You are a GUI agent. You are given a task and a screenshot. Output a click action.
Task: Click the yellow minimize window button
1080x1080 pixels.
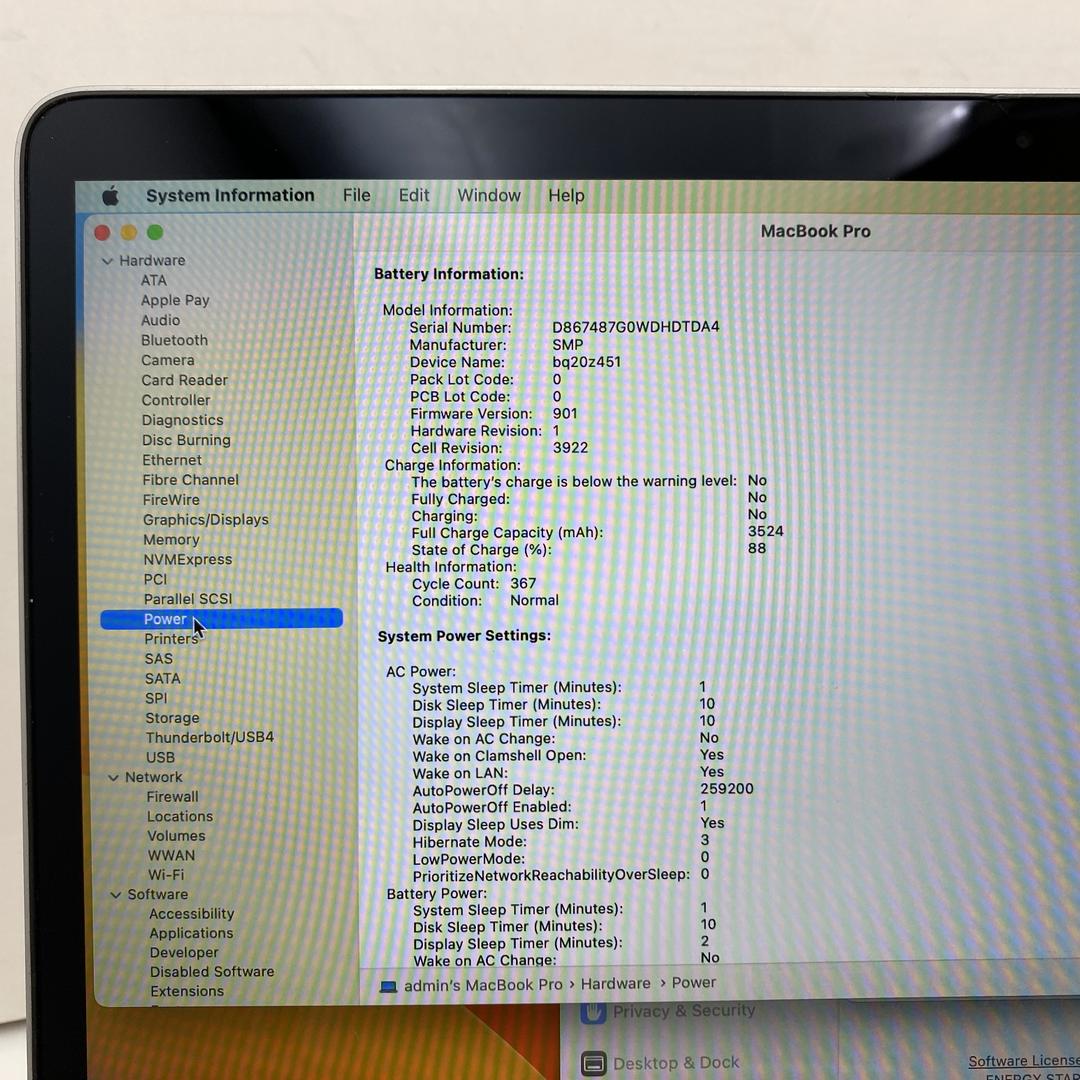pos(128,233)
